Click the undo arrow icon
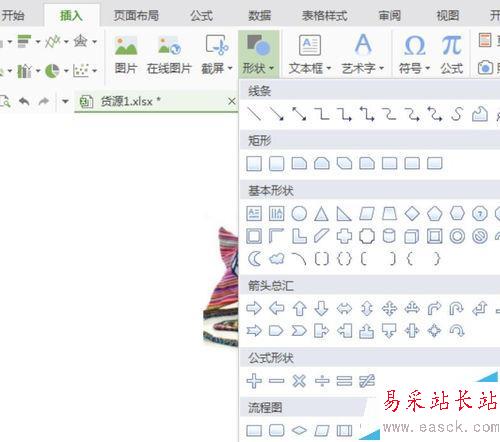 (x=24, y=101)
